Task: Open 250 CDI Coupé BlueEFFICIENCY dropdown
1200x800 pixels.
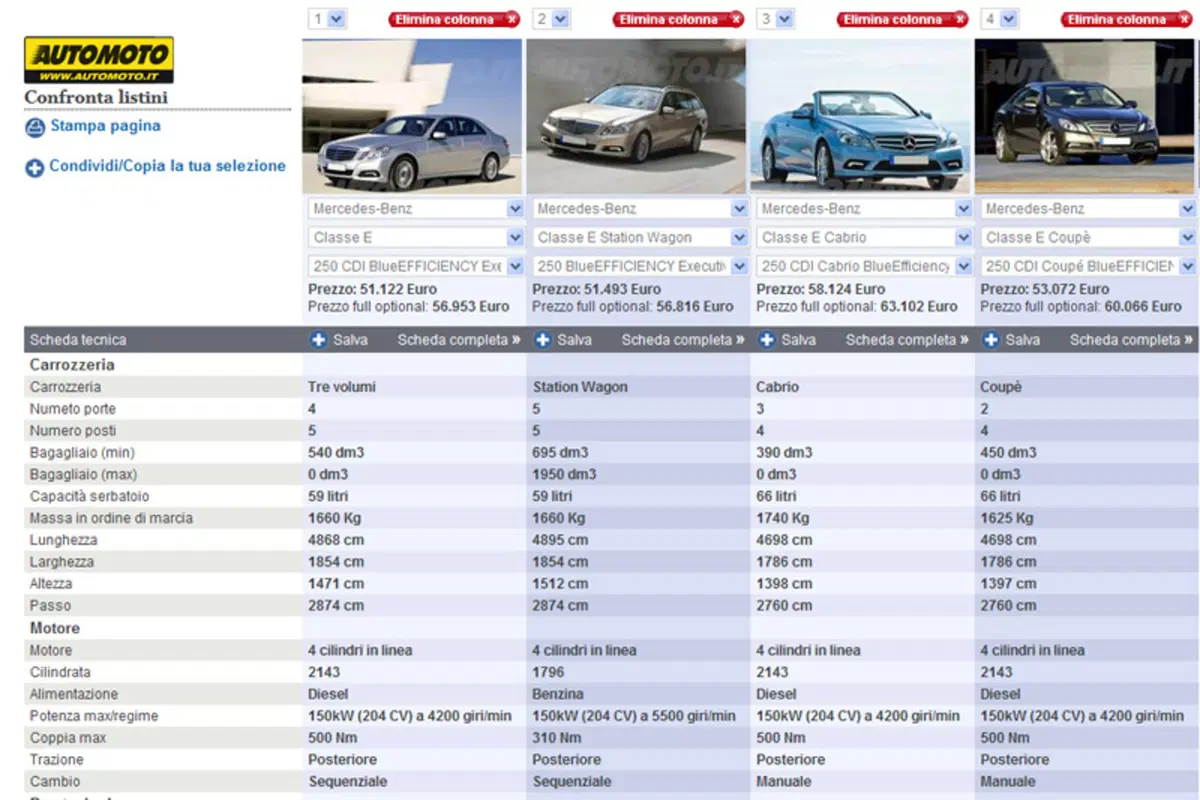Action: tap(1088, 267)
